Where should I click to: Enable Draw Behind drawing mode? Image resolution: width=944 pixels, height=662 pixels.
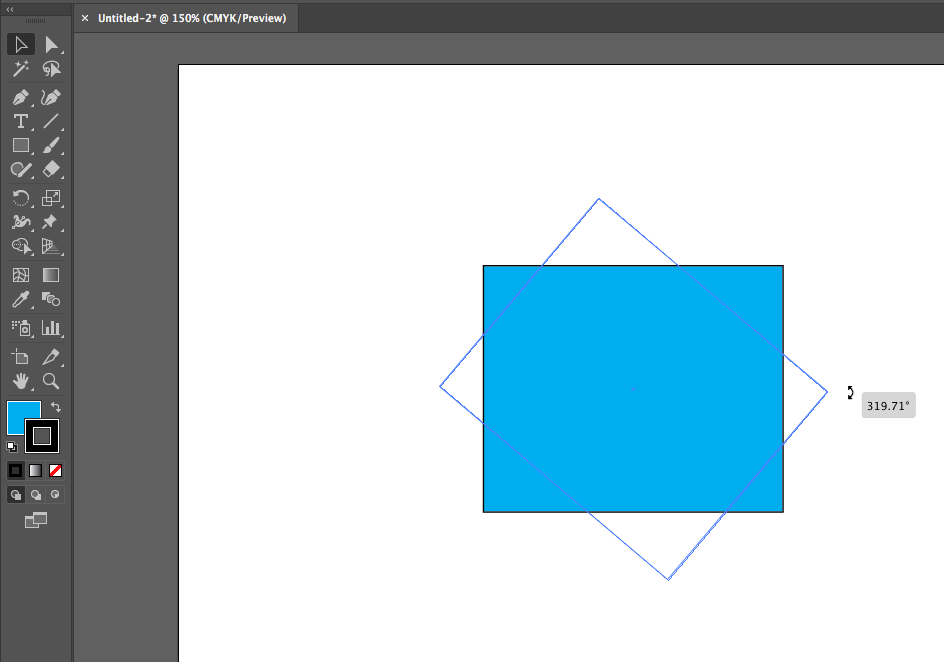(36, 494)
